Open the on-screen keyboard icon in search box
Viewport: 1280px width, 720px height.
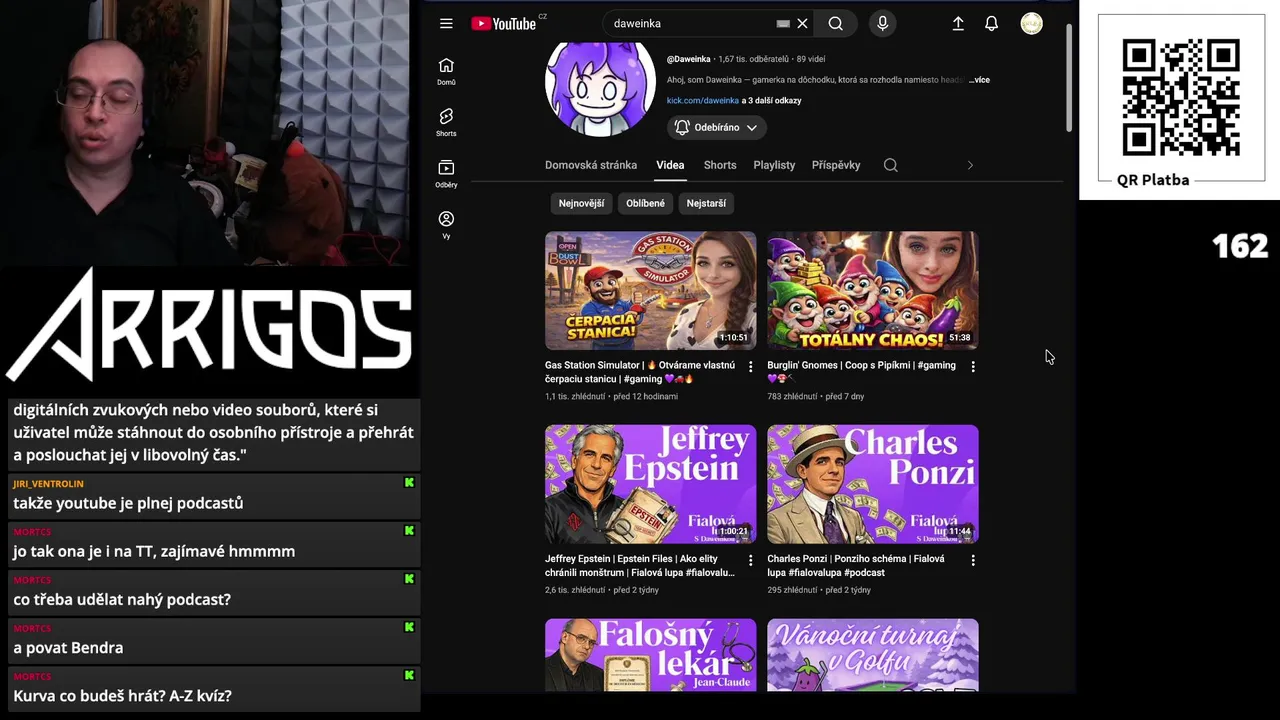[x=783, y=24]
